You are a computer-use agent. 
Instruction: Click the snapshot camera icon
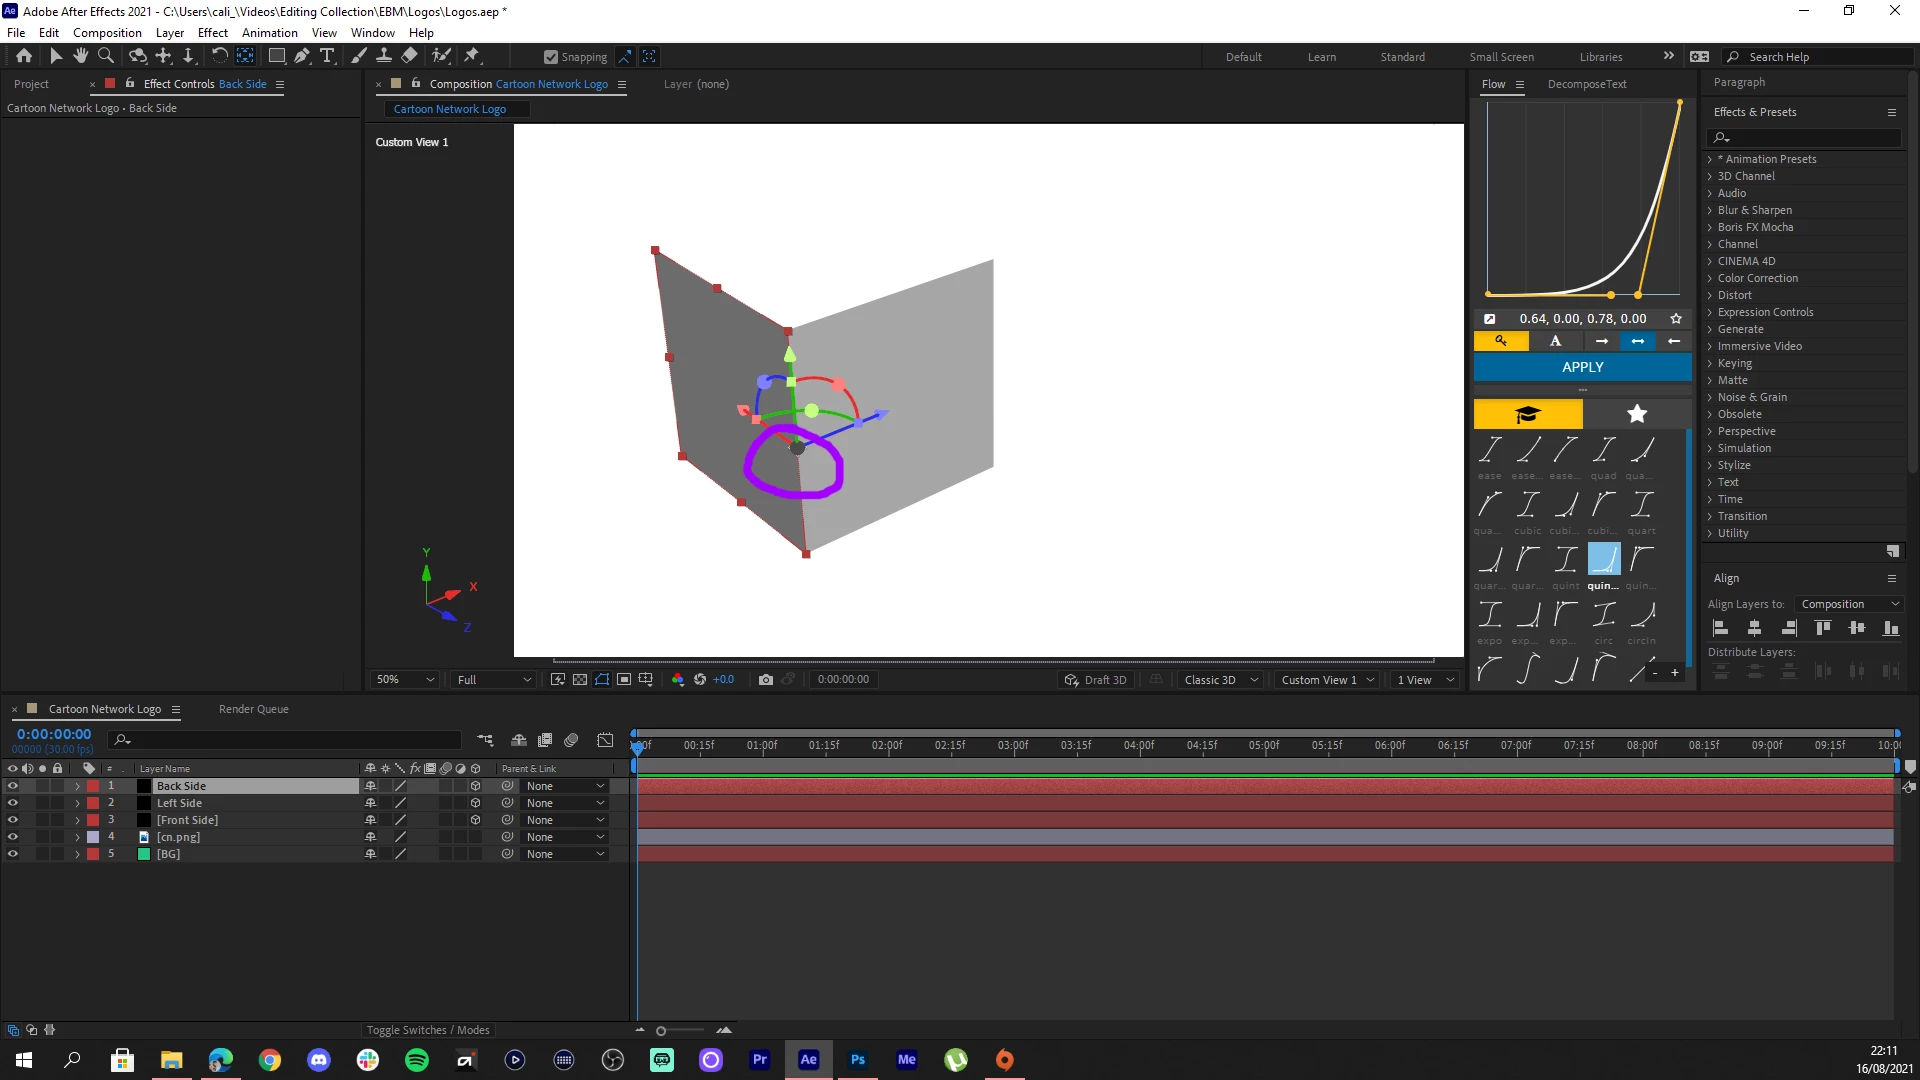(x=765, y=679)
